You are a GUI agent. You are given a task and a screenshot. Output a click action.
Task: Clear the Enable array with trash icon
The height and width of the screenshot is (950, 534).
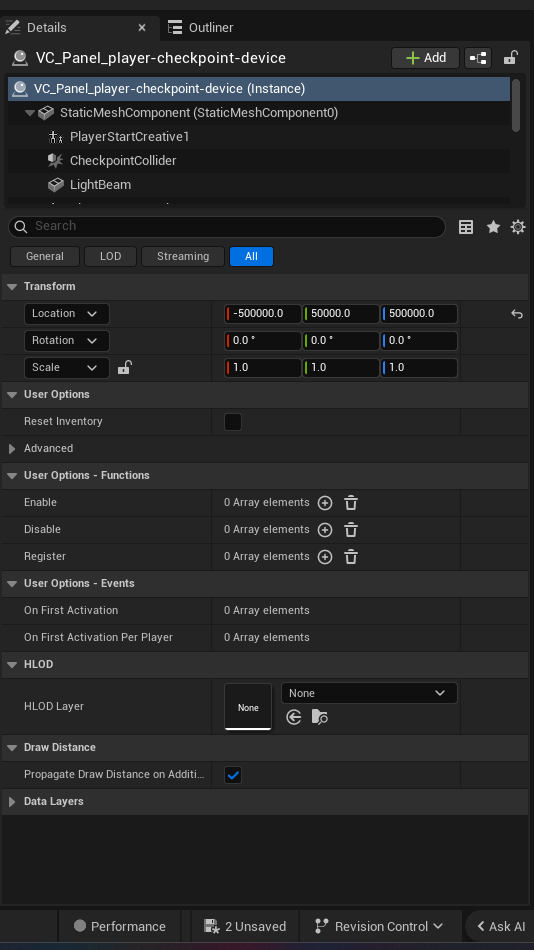[351, 503]
